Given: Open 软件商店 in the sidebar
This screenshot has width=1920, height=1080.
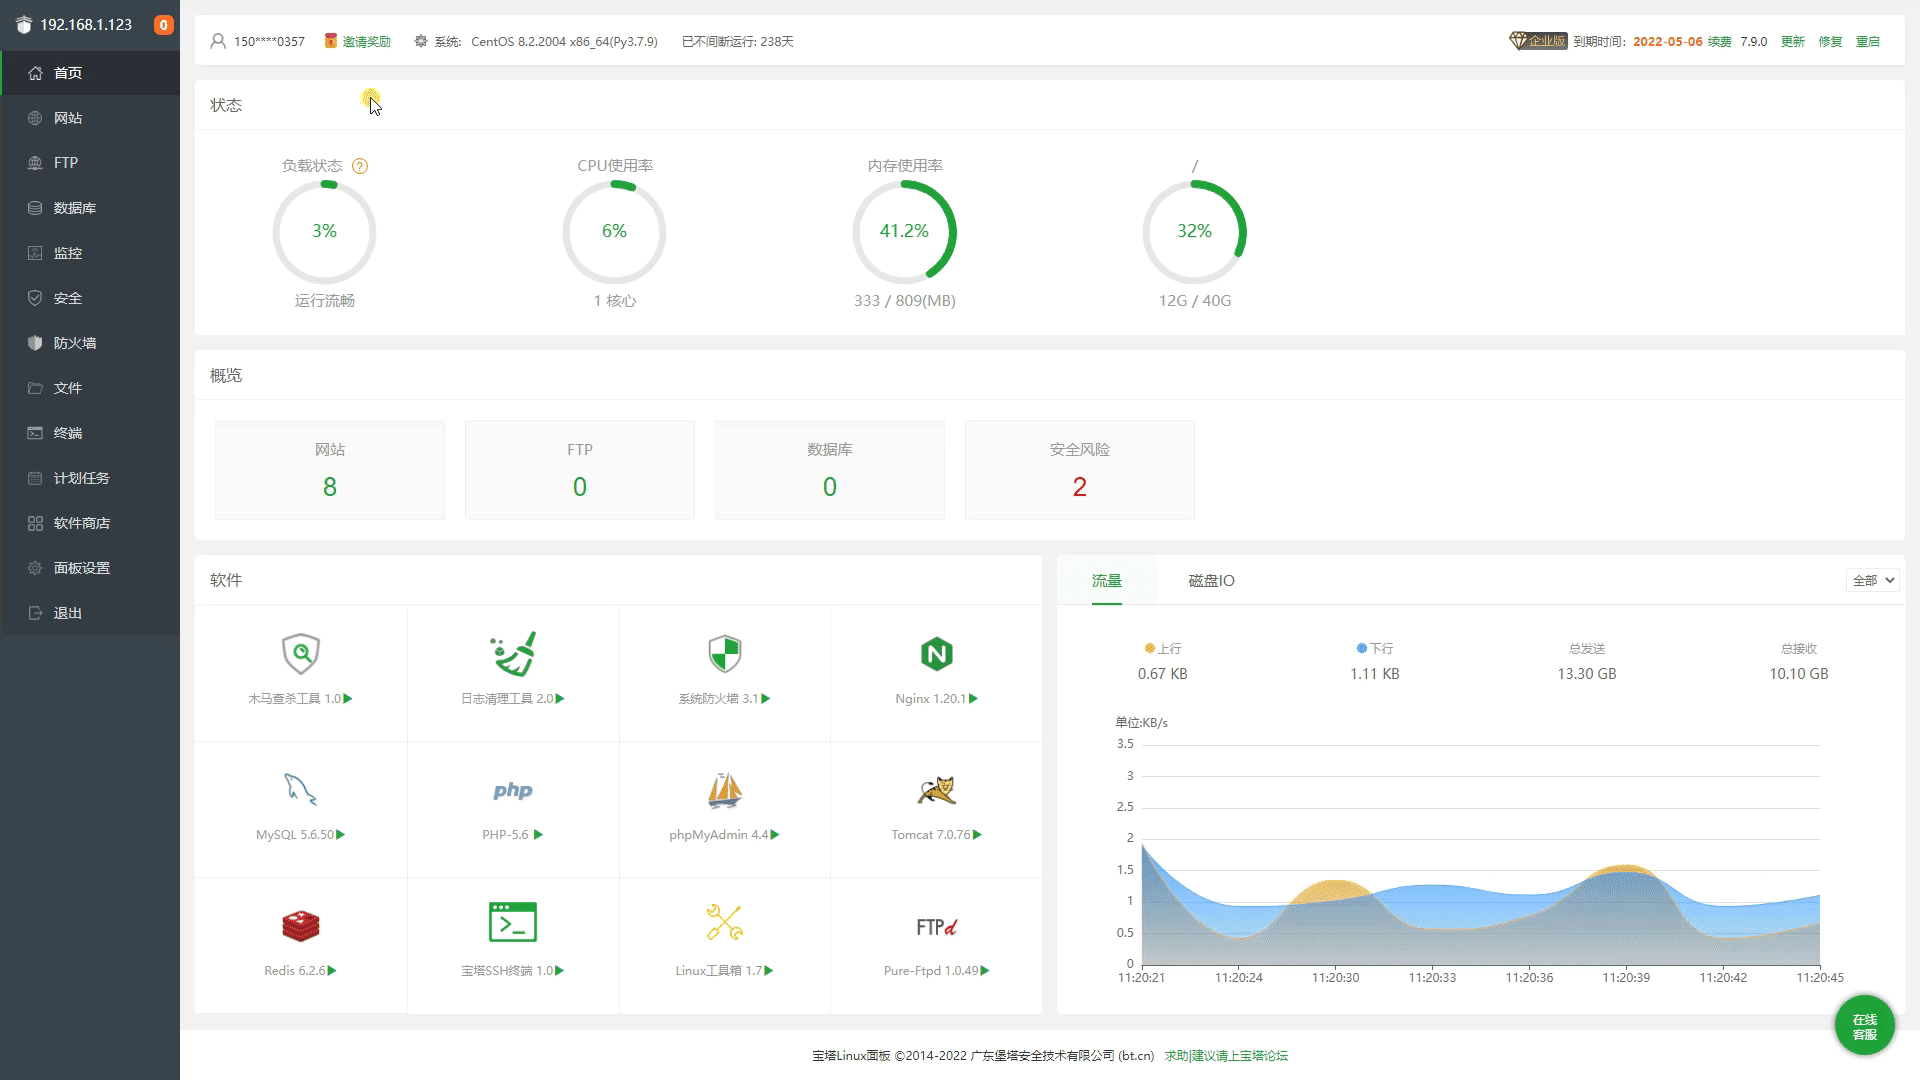Looking at the screenshot, I should 82,523.
